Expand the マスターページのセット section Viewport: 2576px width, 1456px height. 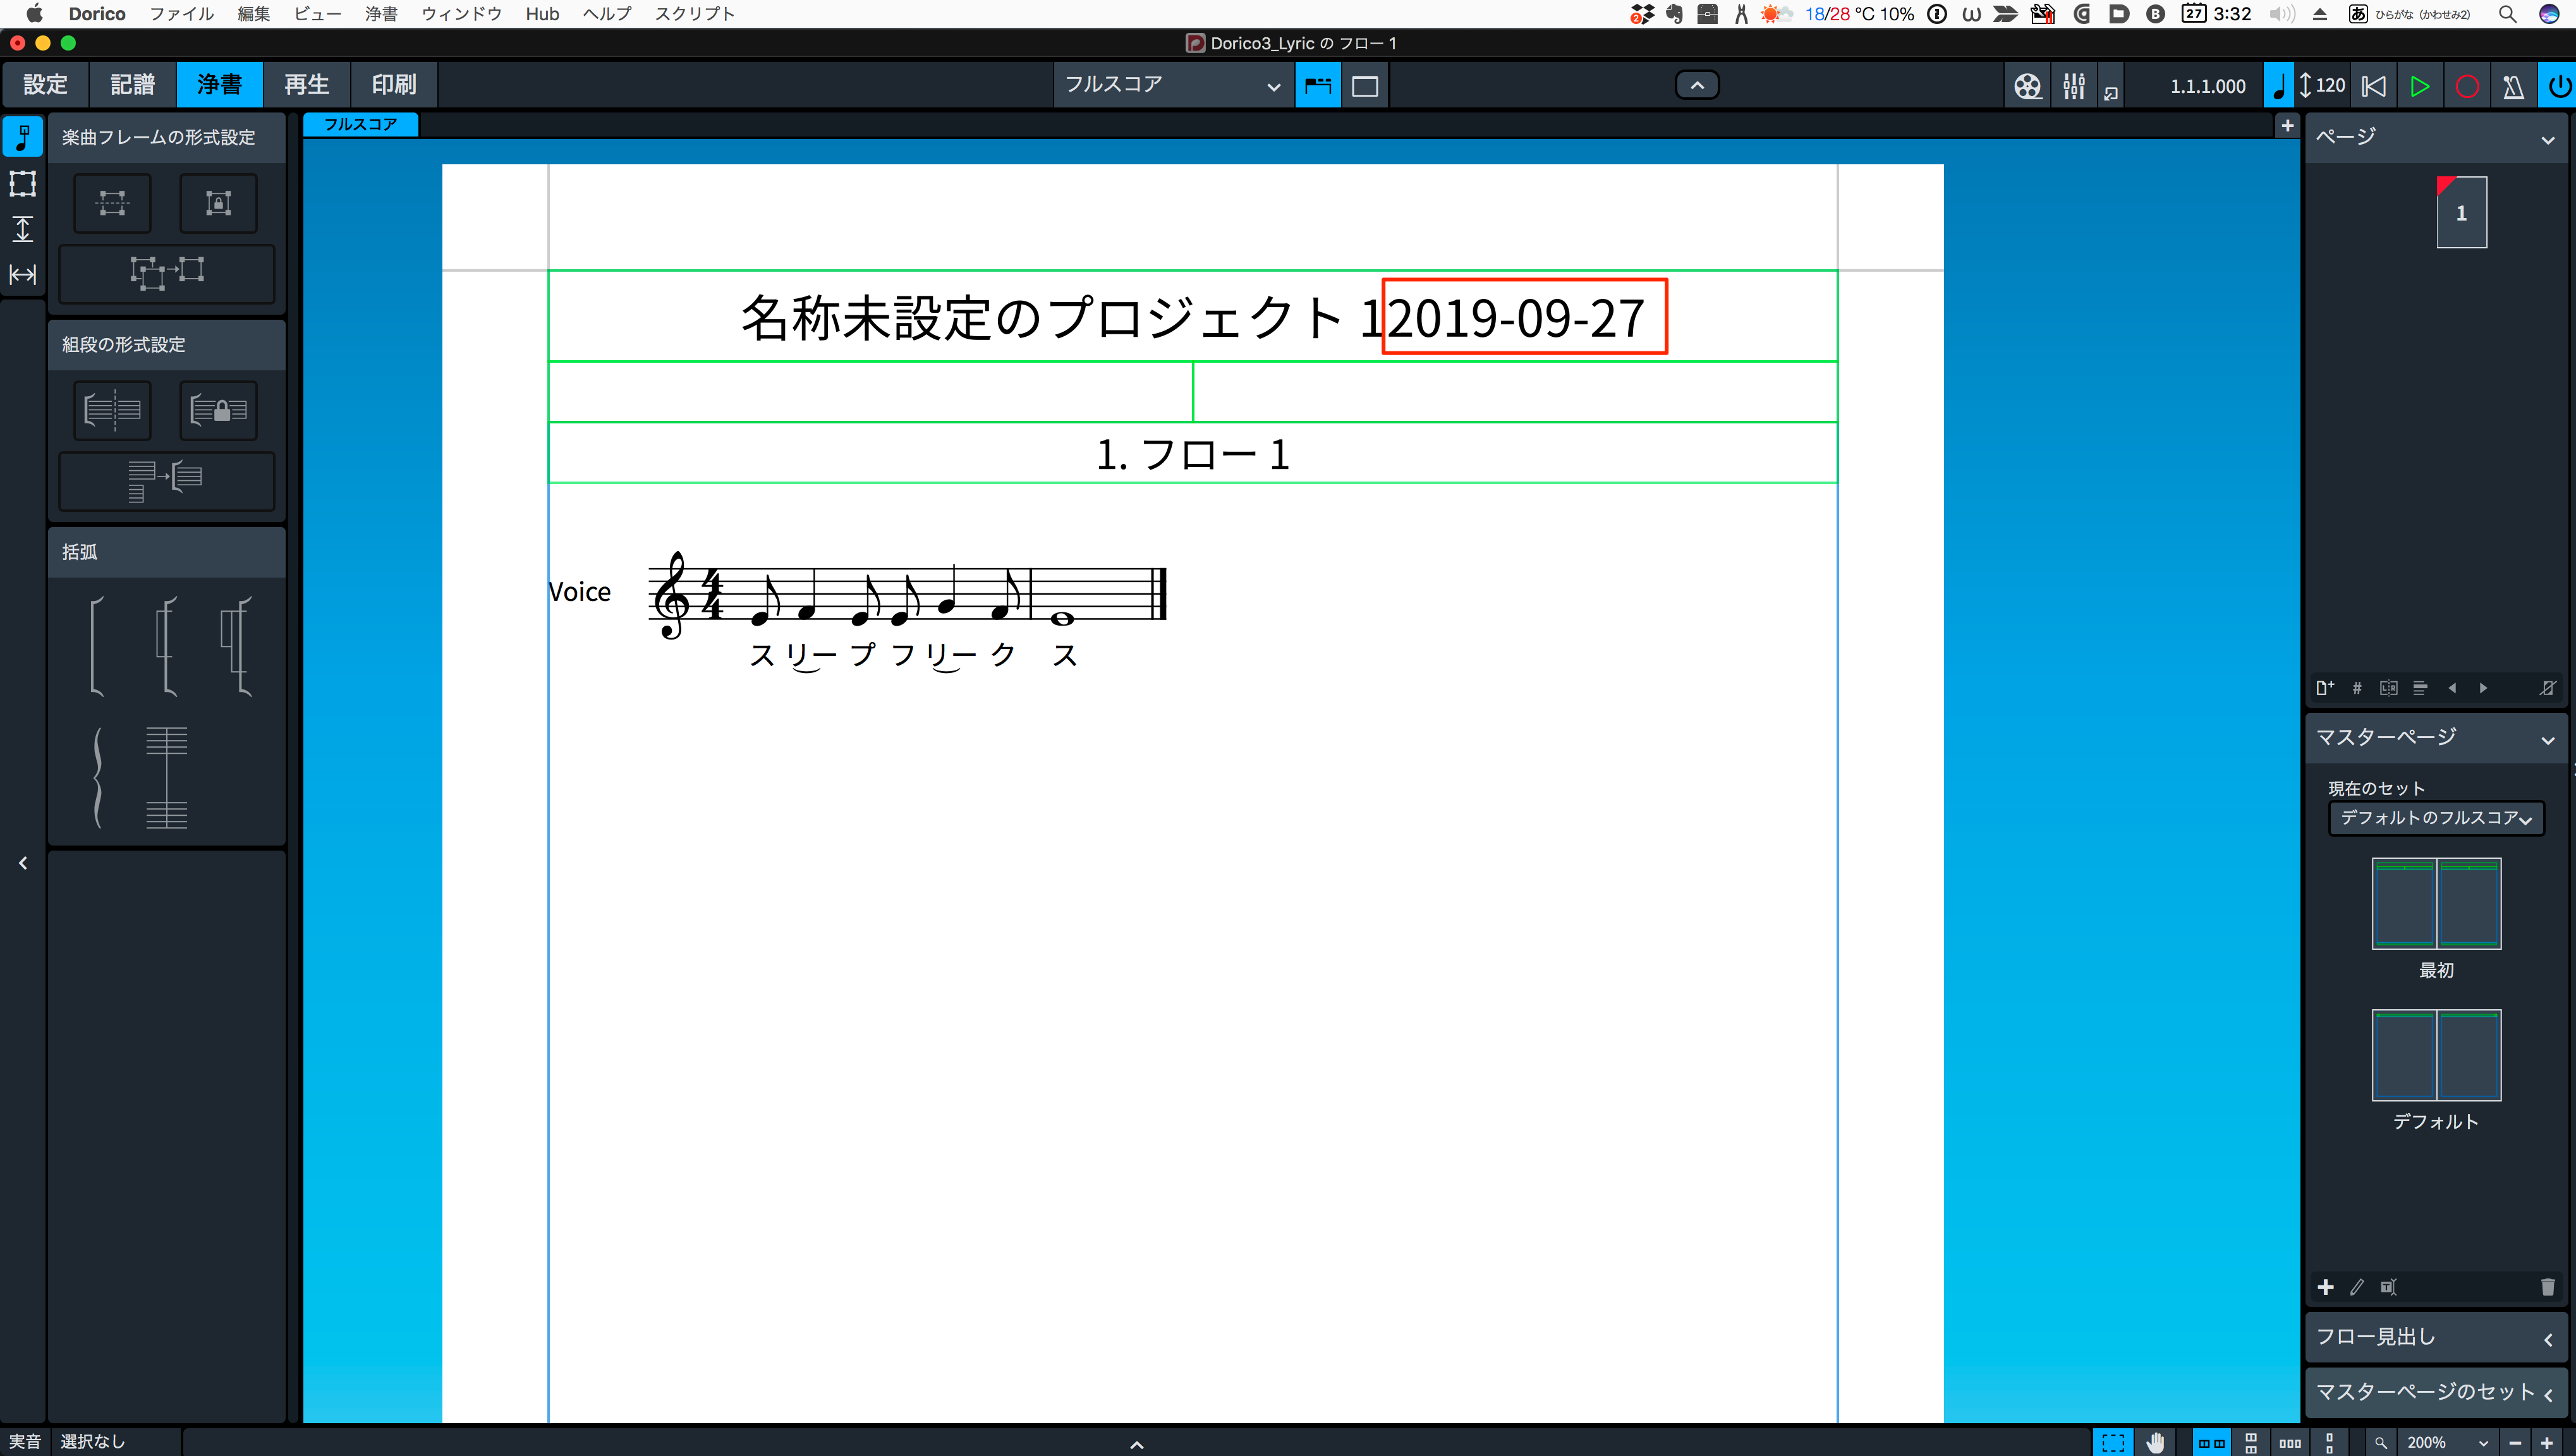[2547, 1394]
